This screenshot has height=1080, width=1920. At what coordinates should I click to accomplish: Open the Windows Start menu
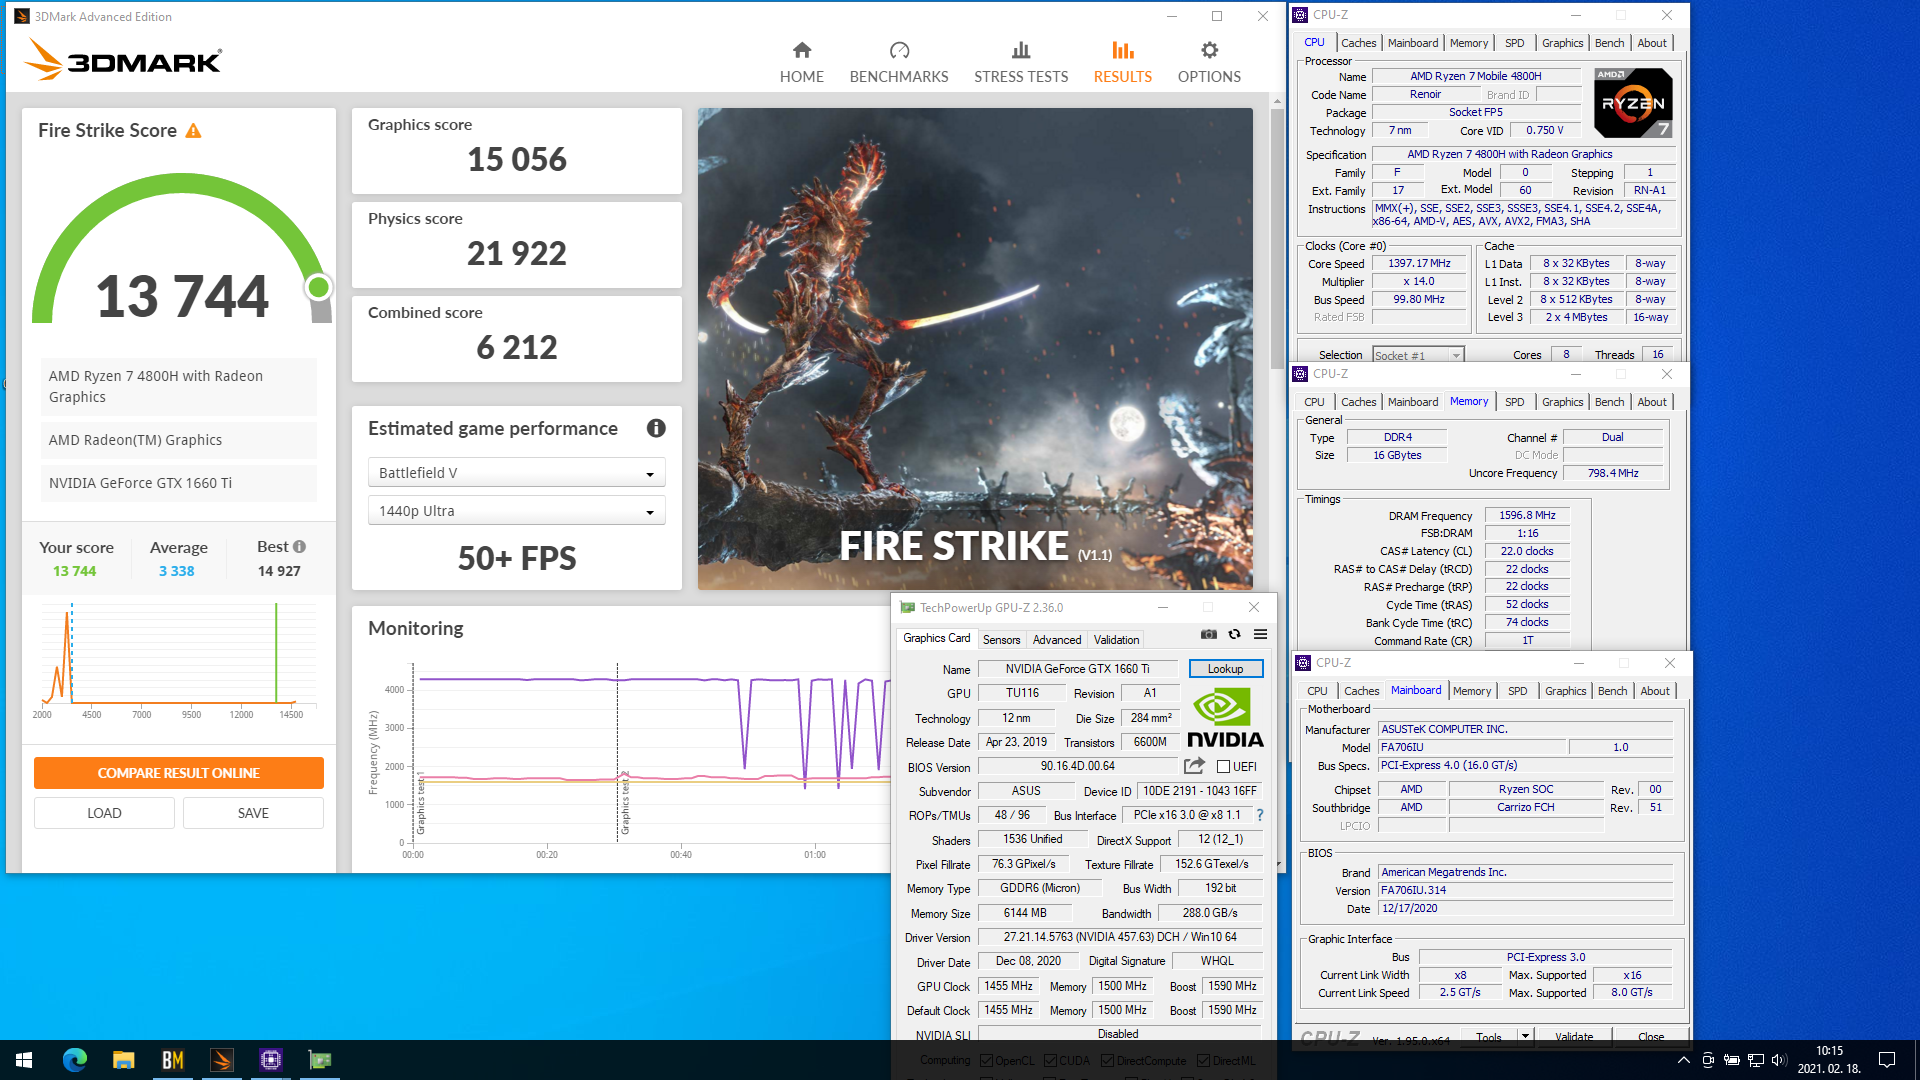24,1060
